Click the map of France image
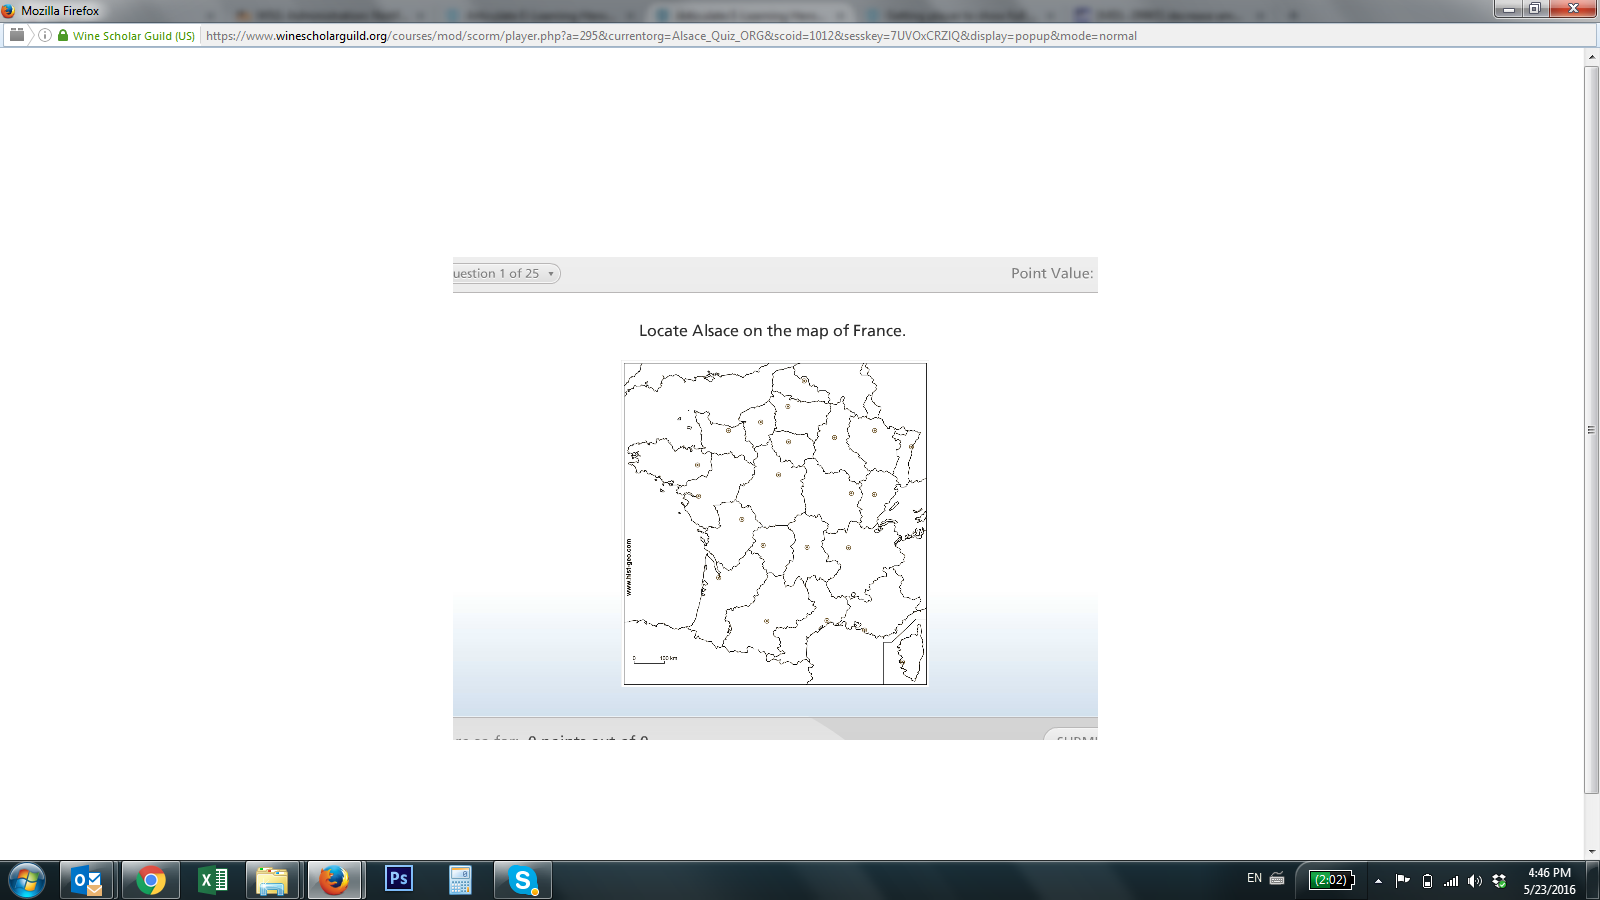This screenshot has height=900, width=1600. pos(775,524)
